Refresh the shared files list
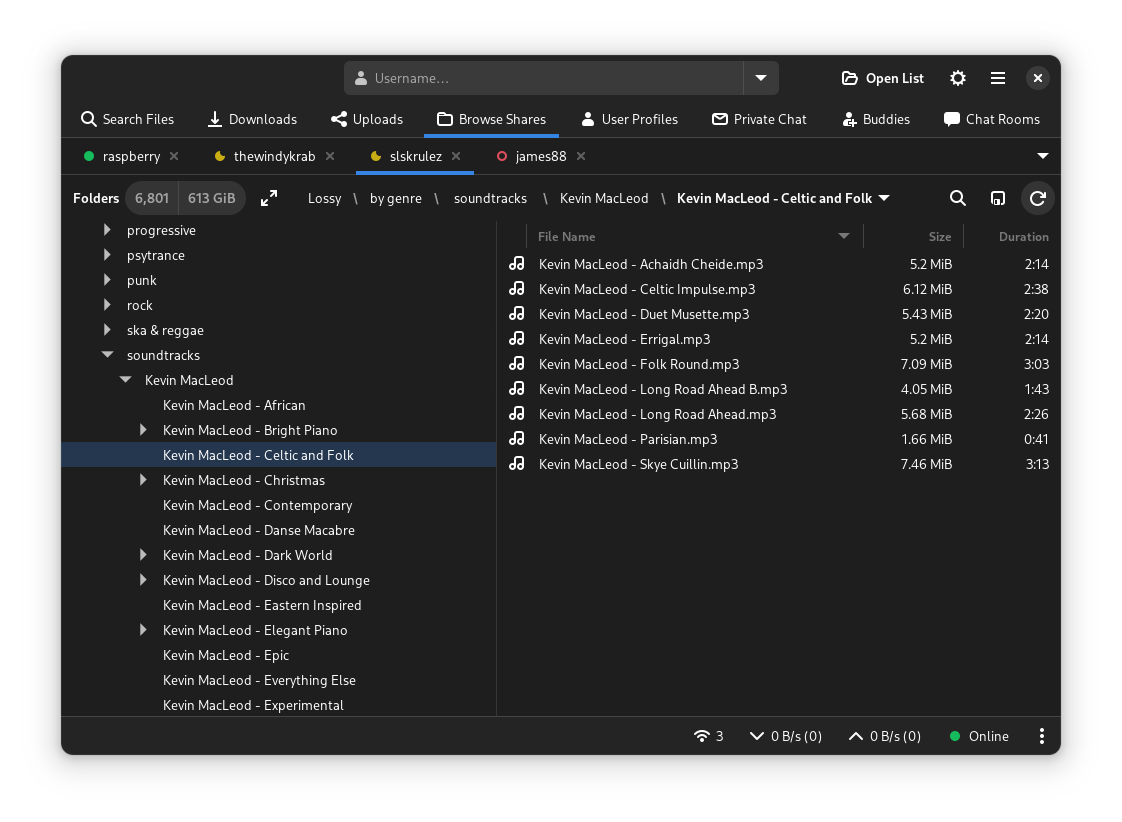 [1037, 198]
